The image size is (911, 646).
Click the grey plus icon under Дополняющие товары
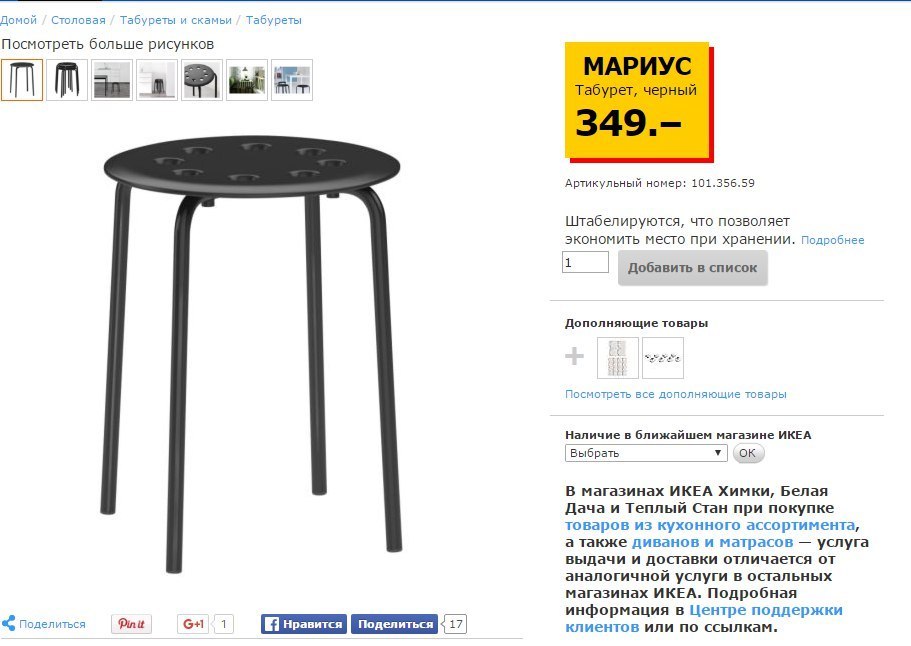click(575, 356)
